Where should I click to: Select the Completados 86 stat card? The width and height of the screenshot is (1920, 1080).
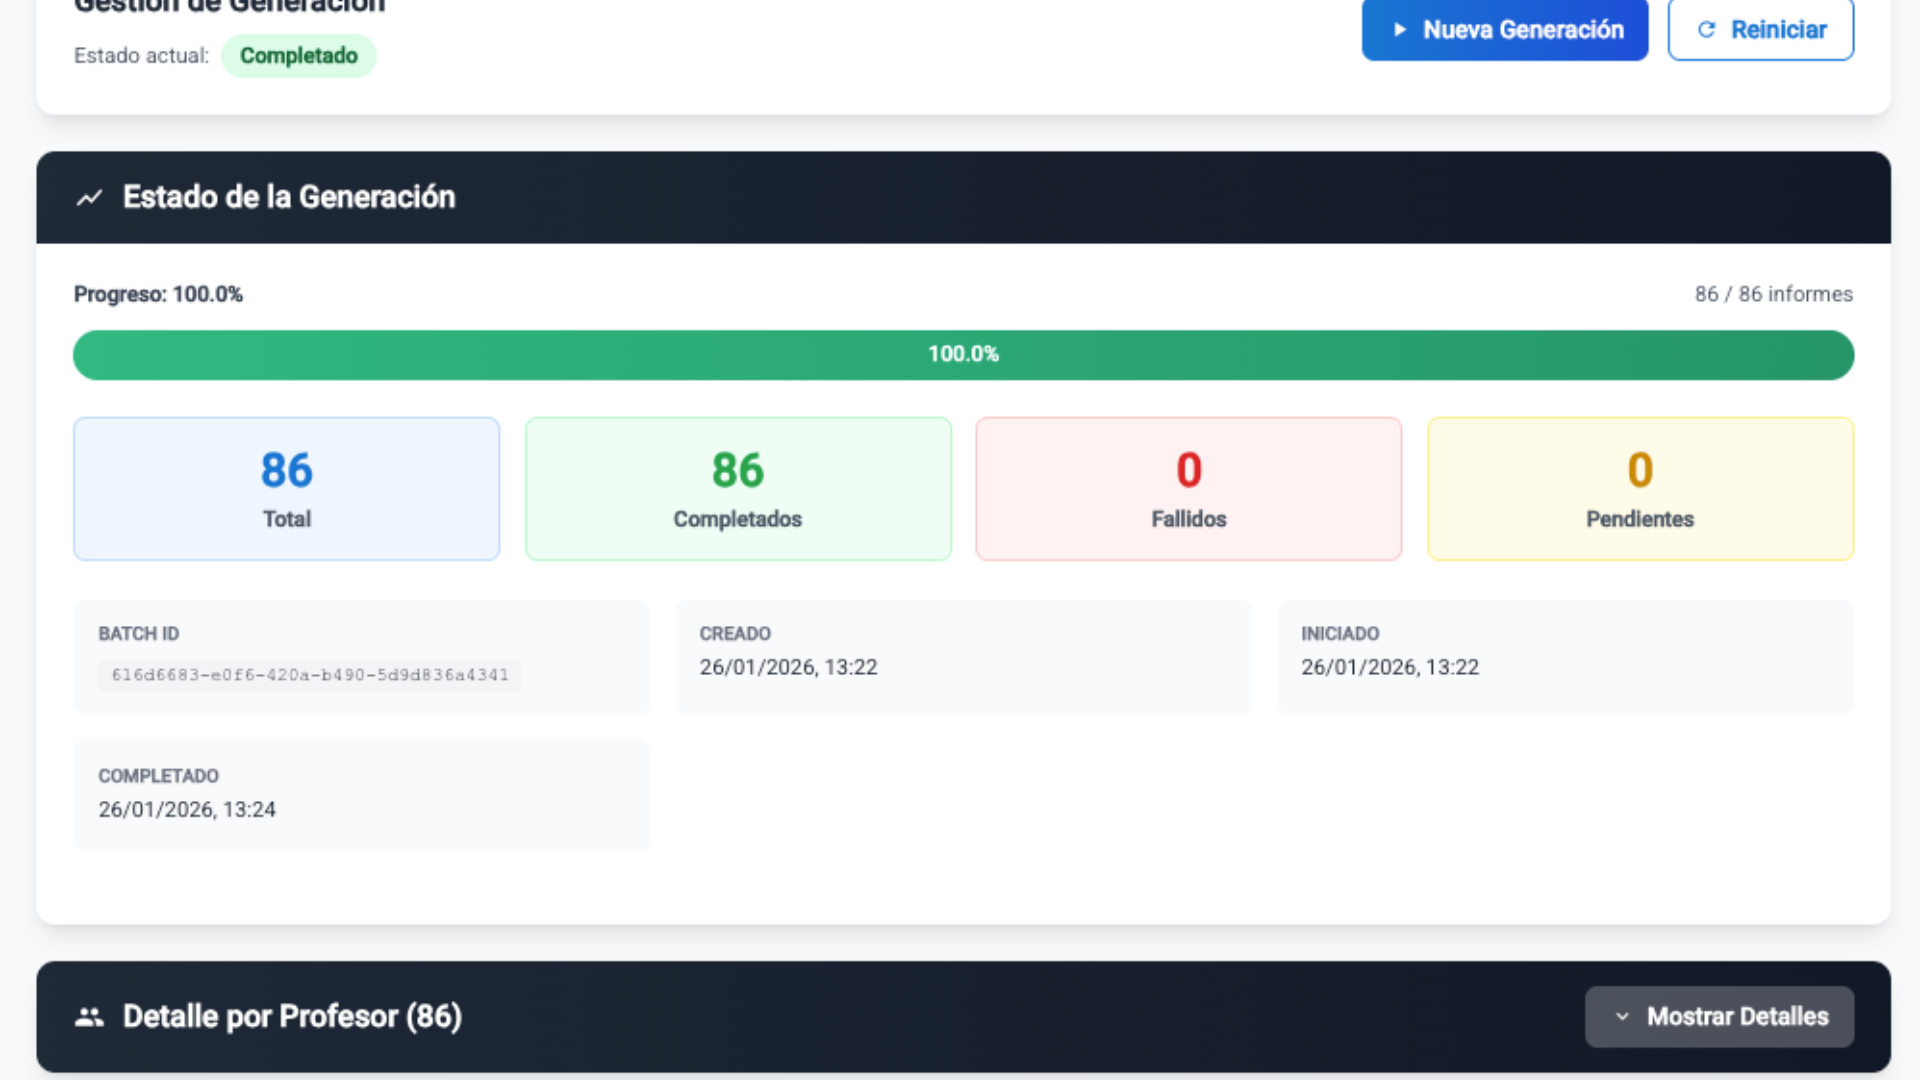tap(738, 489)
